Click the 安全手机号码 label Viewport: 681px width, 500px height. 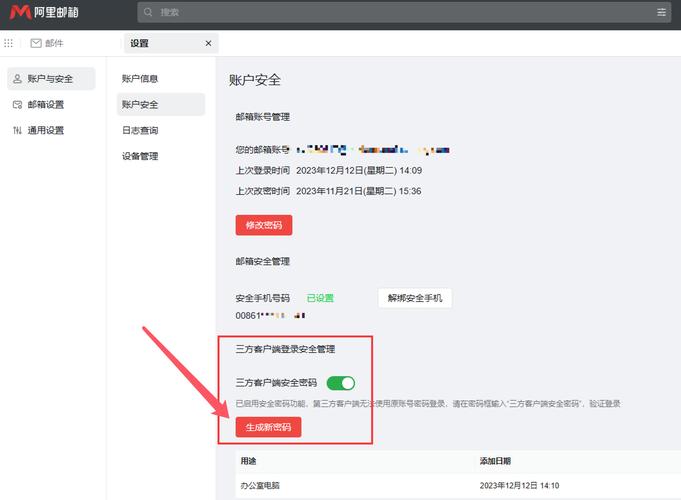(262, 298)
